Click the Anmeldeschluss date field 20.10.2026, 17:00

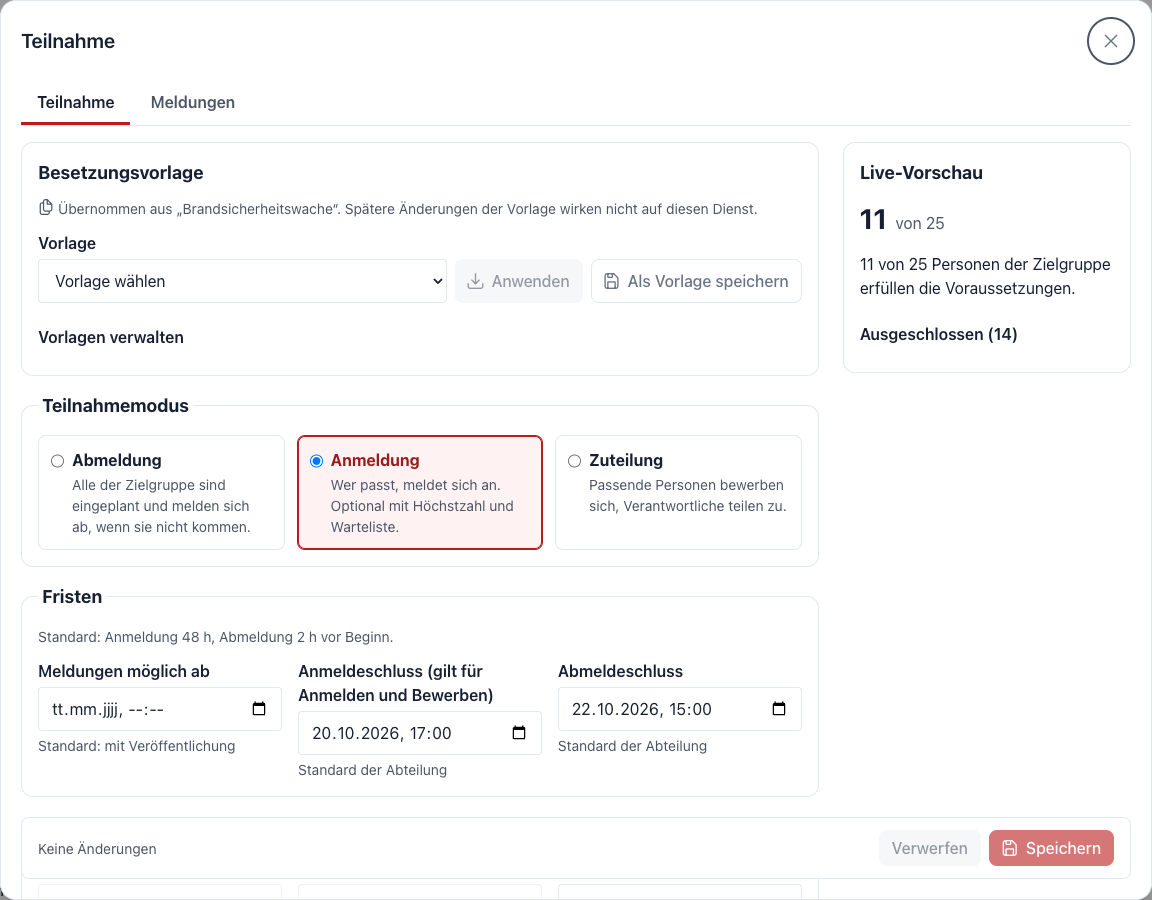[x=420, y=732]
